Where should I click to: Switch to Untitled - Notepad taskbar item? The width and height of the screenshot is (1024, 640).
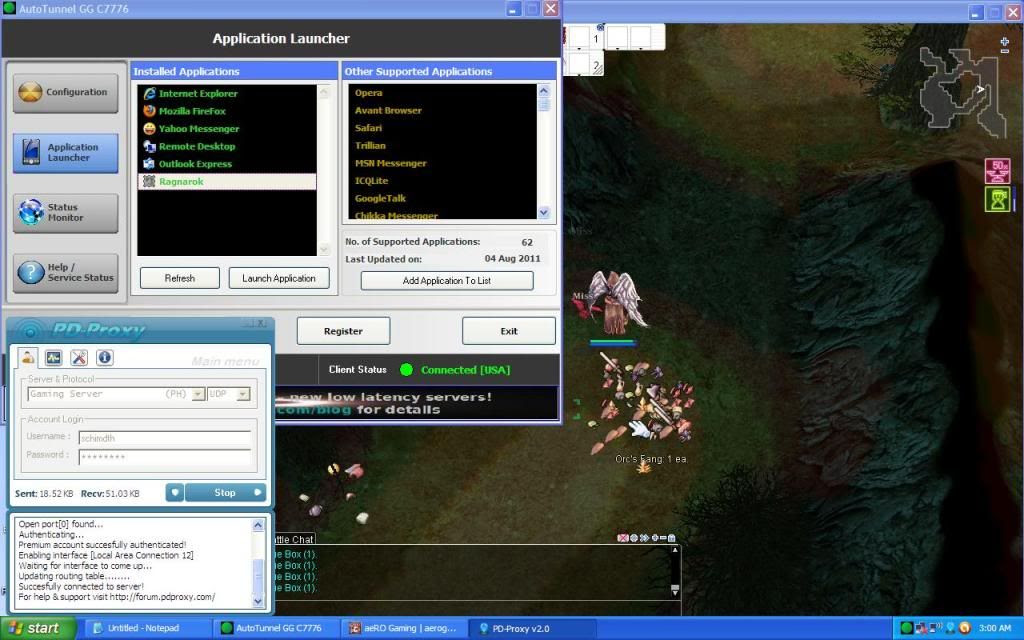[x=147, y=628]
